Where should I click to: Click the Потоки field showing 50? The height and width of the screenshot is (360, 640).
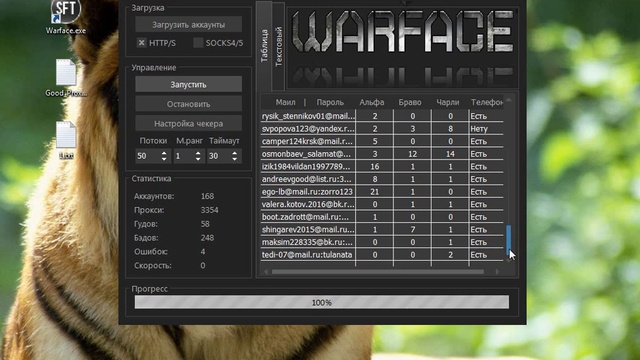(x=148, y=156)
